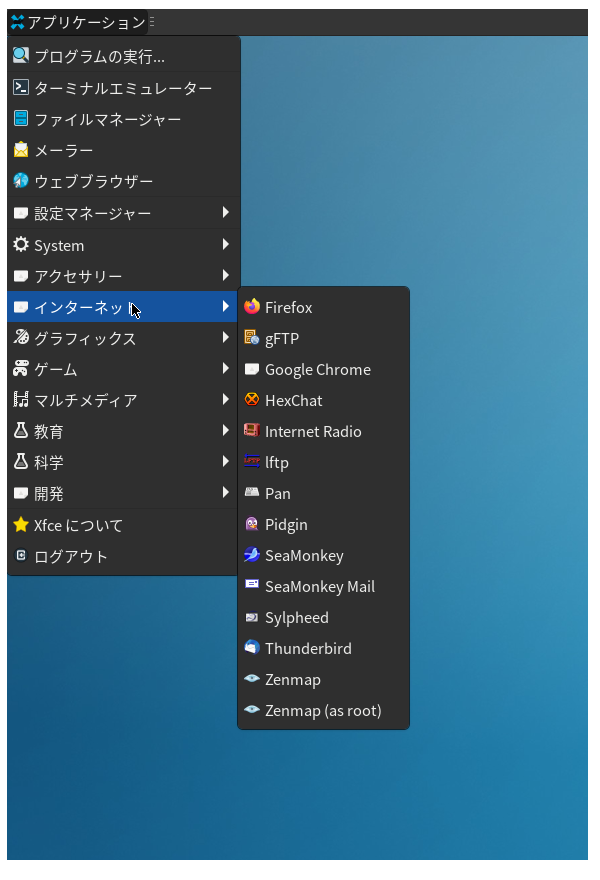Click the logout icon
Screen dimensions: 600x880
click(x=21, y=555)
